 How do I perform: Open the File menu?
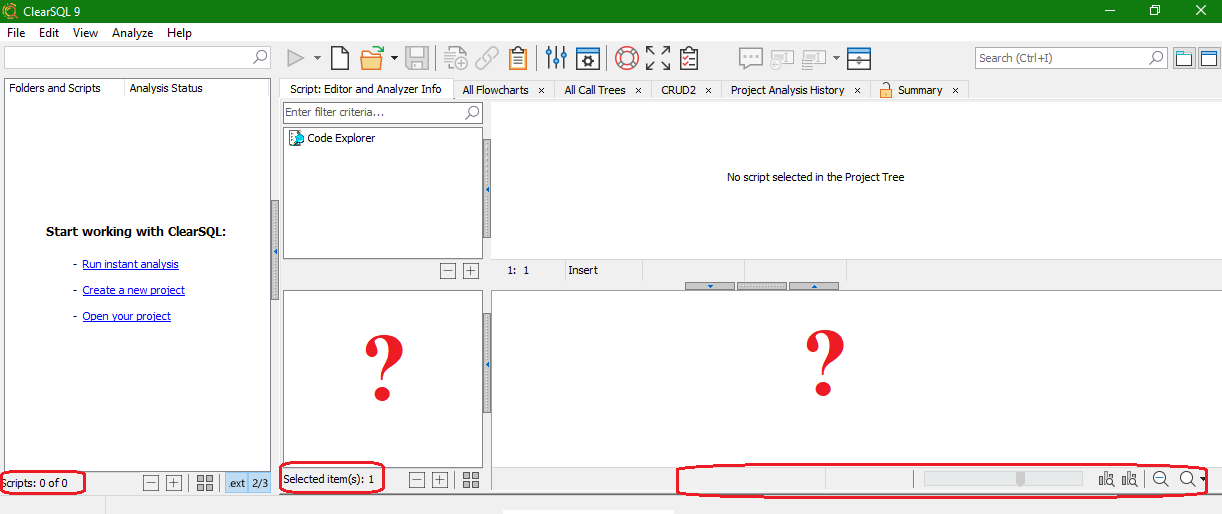pyautogui.click(x=16, y=33)
